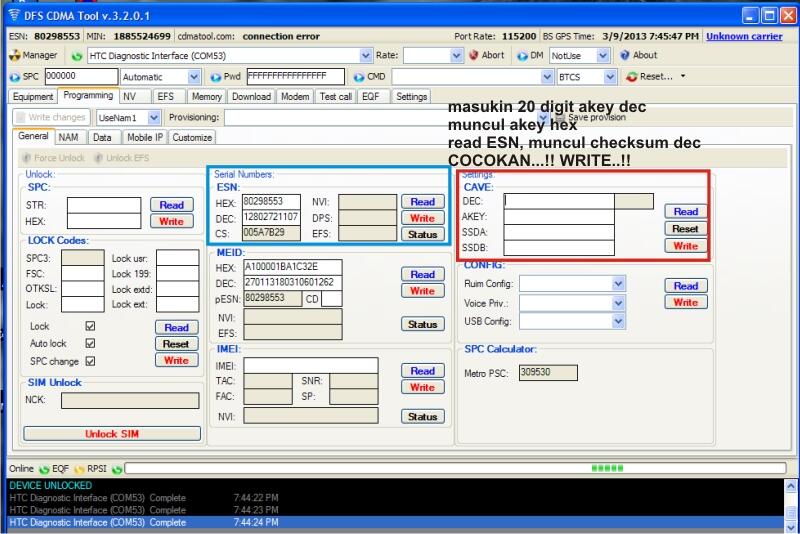
Task: Open the Rate dropdown
Action: point(457,55)
